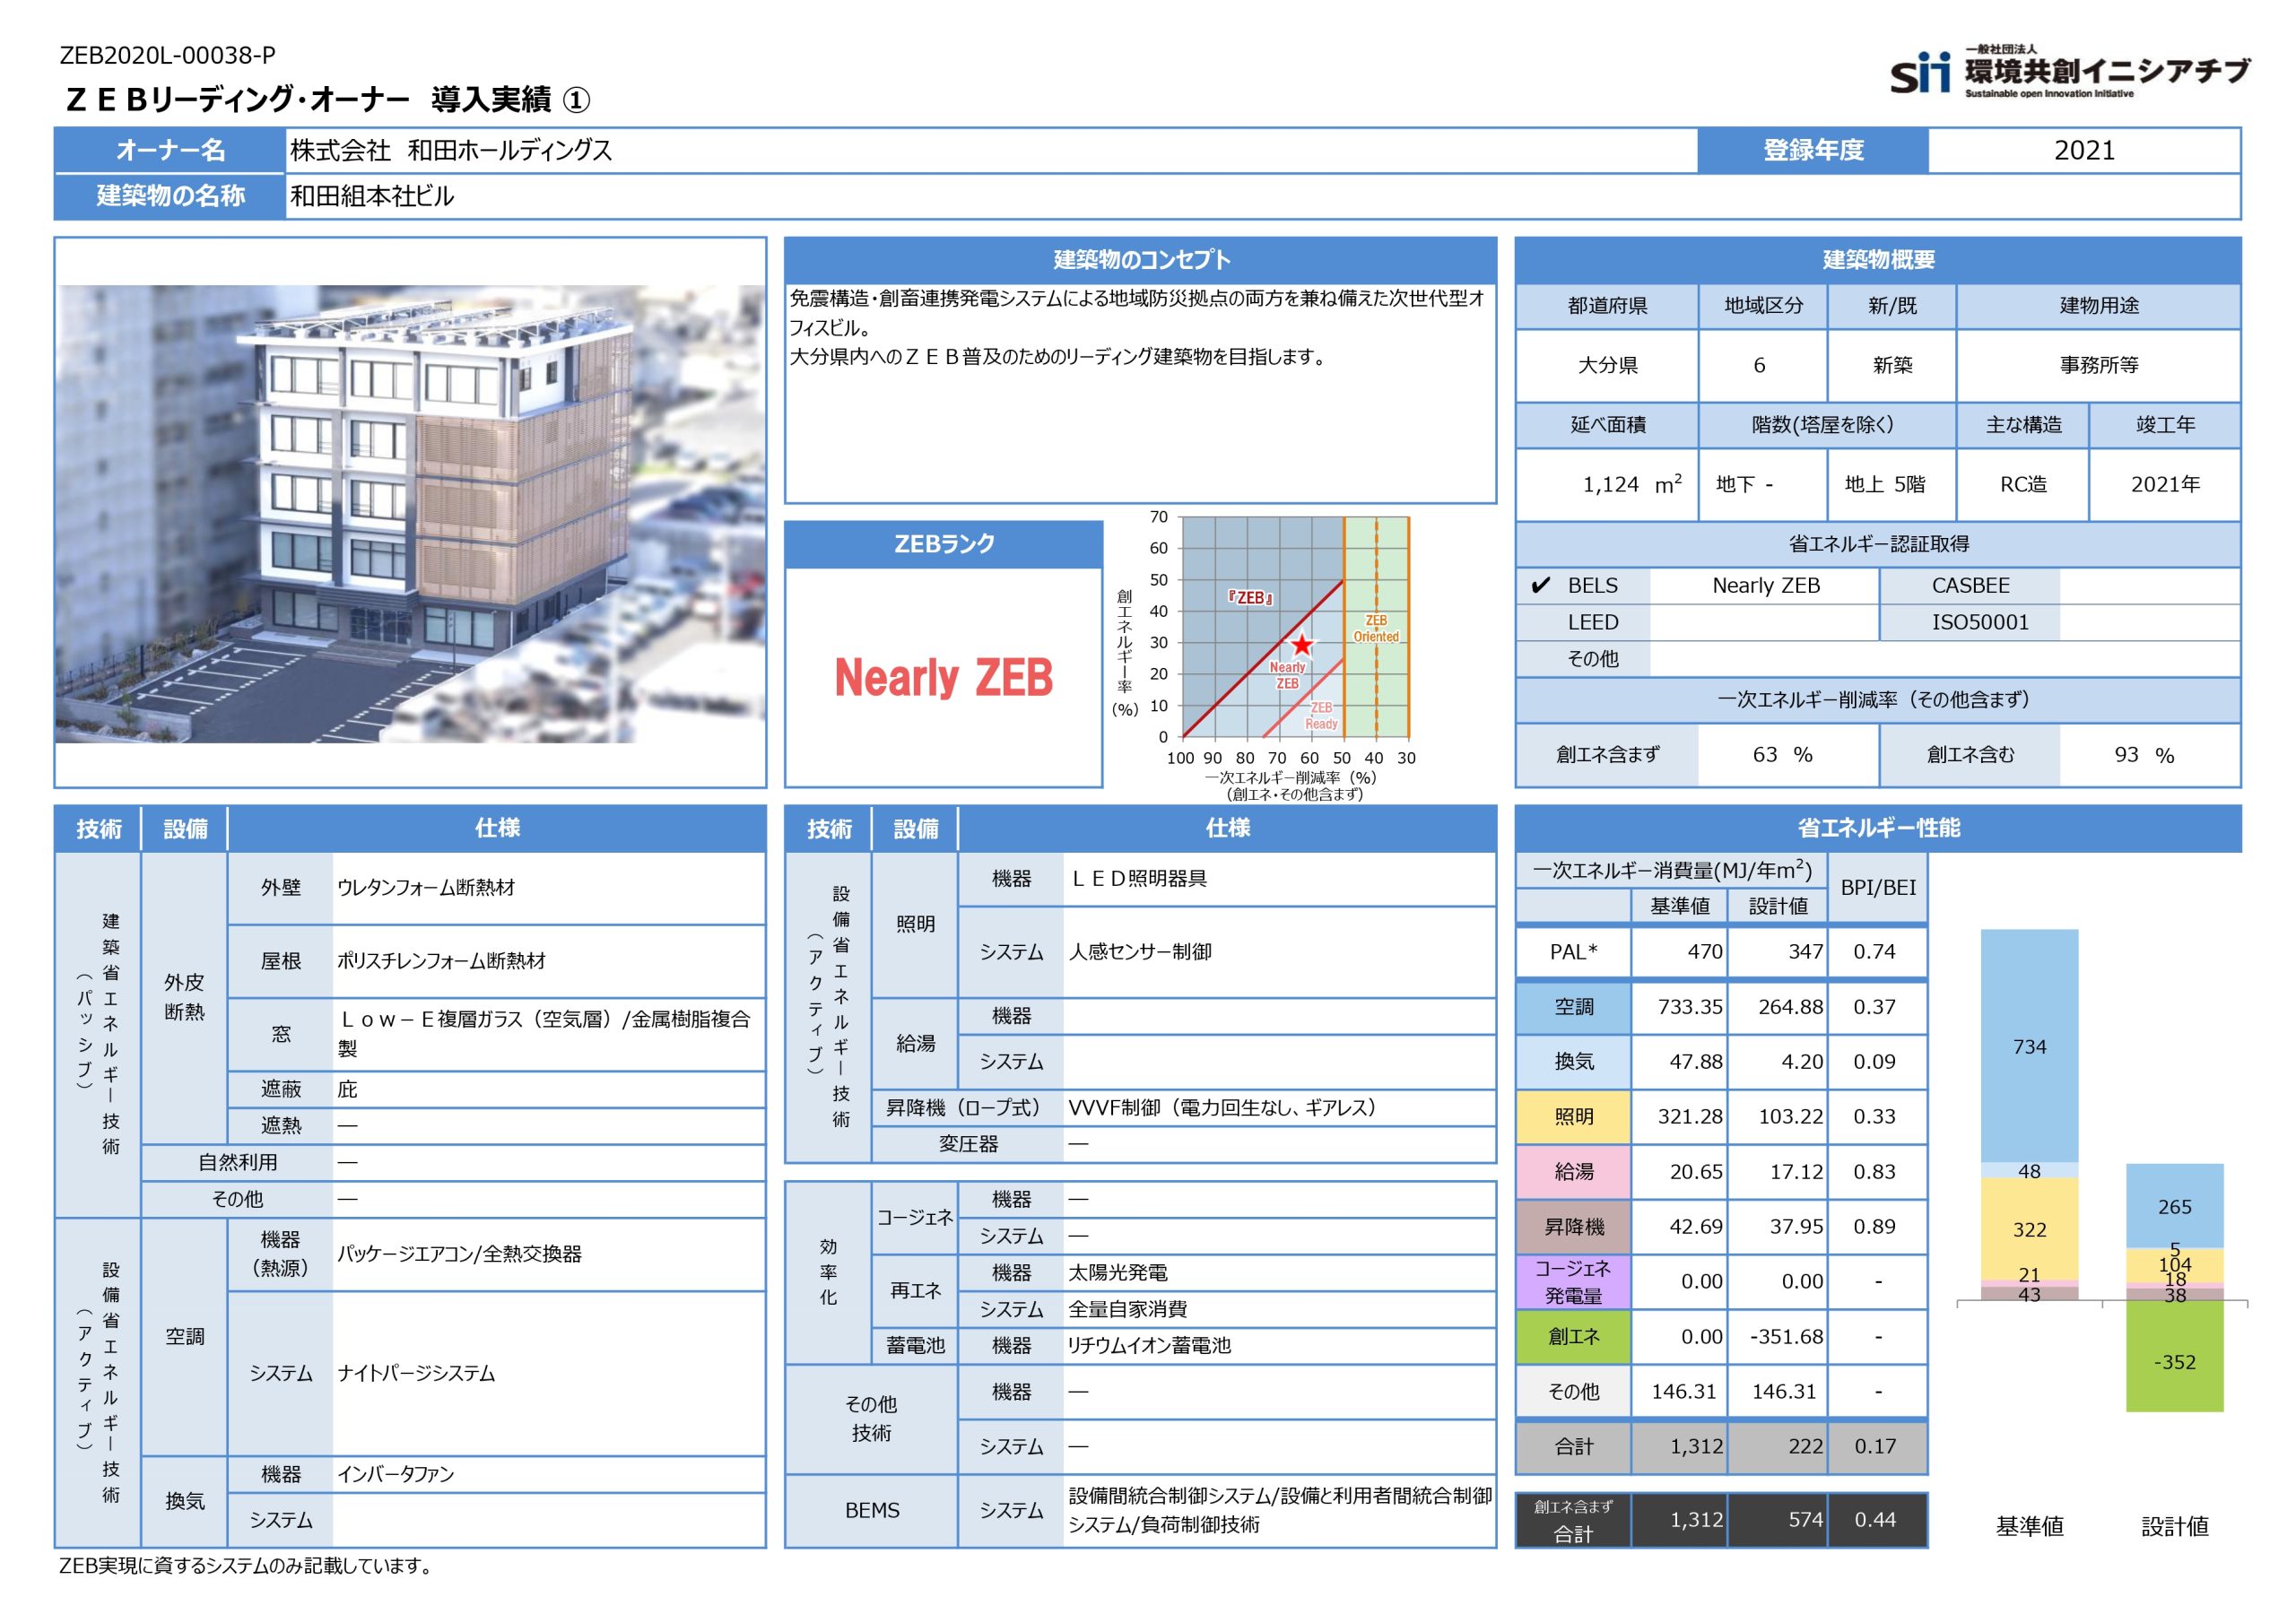
Task: Select the 空調 blue color cell
Action: point(1573,1007)
